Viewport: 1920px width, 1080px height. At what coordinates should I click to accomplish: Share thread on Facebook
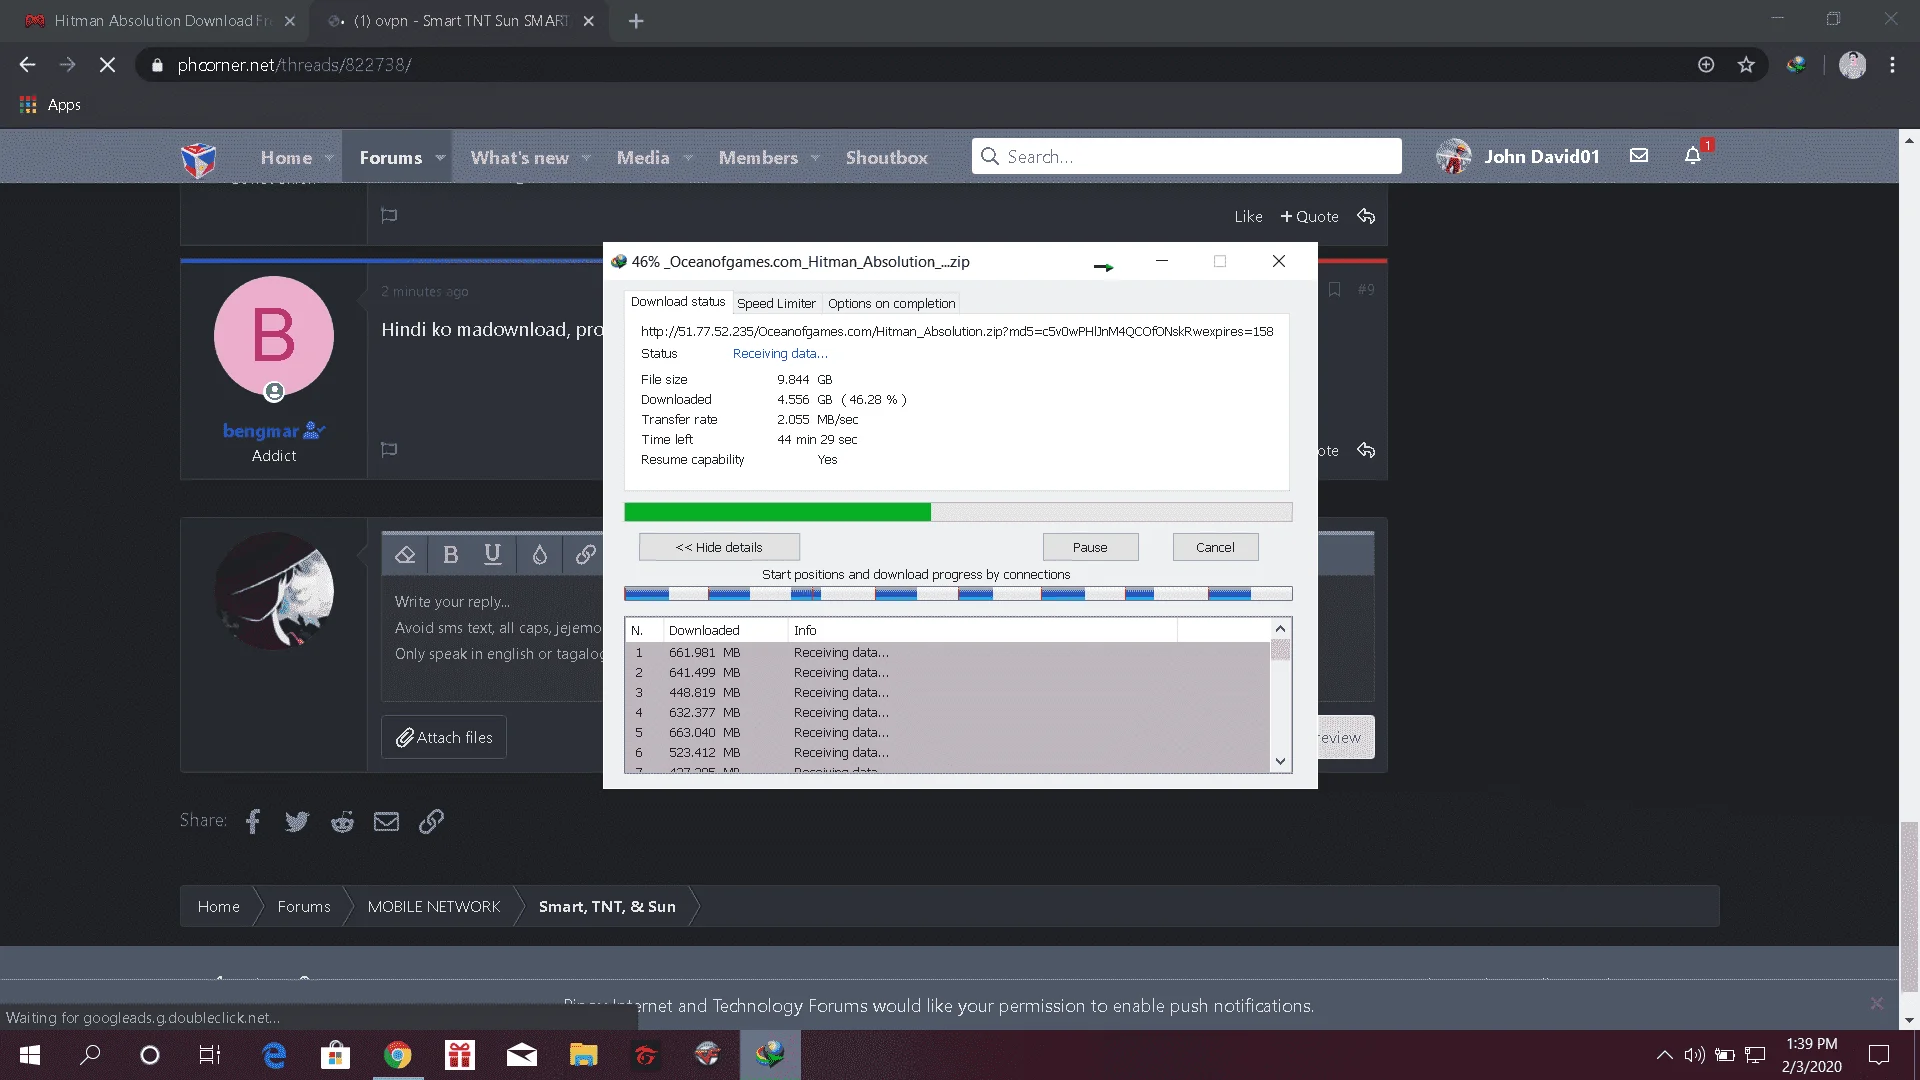(253, 822)
